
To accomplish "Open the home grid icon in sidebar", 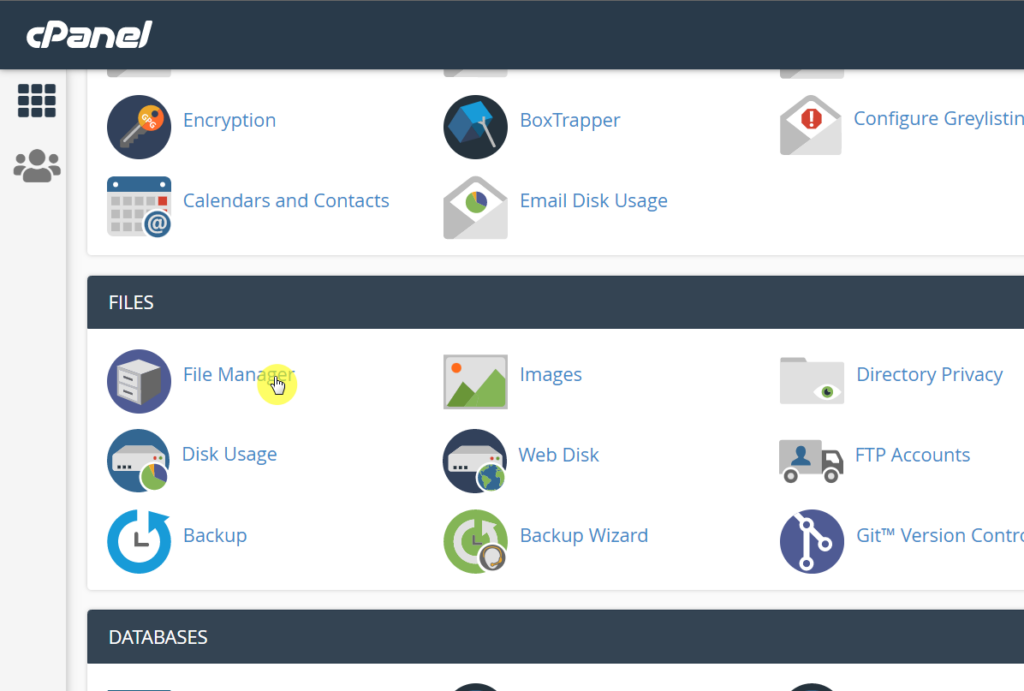I will [37, 101].
